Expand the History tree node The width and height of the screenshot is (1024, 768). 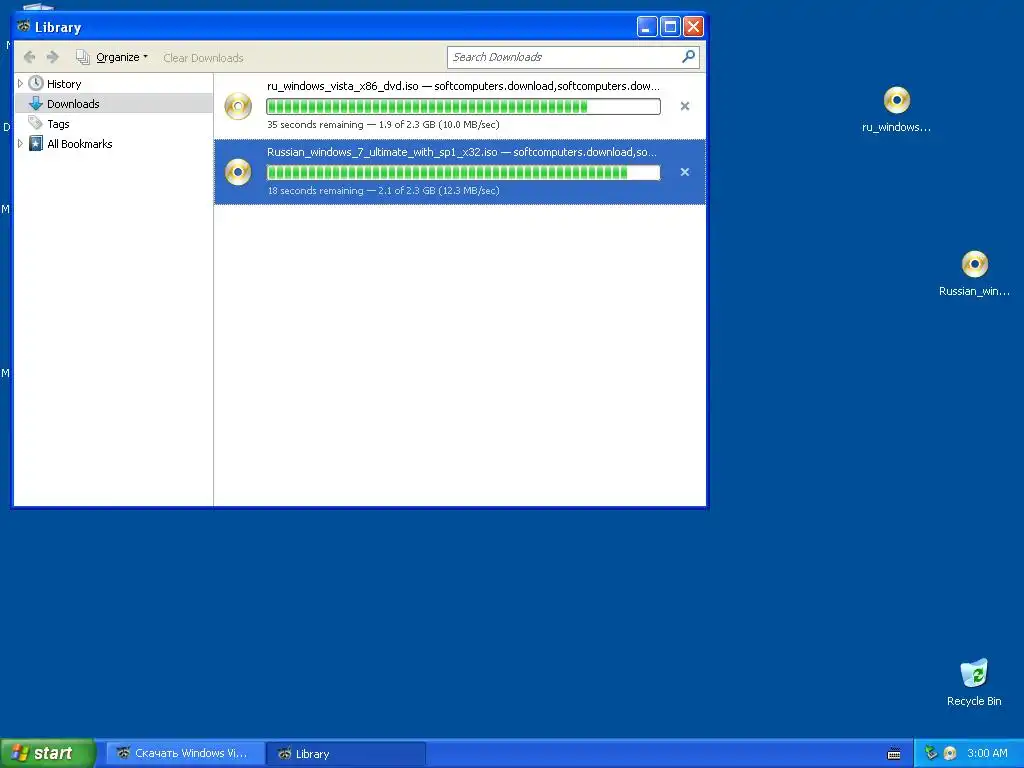click(x=20, y=84)
